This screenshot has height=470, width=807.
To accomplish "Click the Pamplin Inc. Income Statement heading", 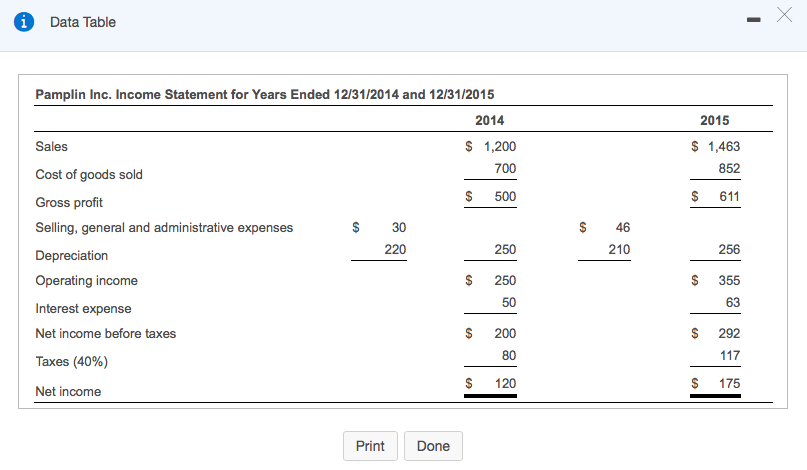I will [x=265, y=95].
